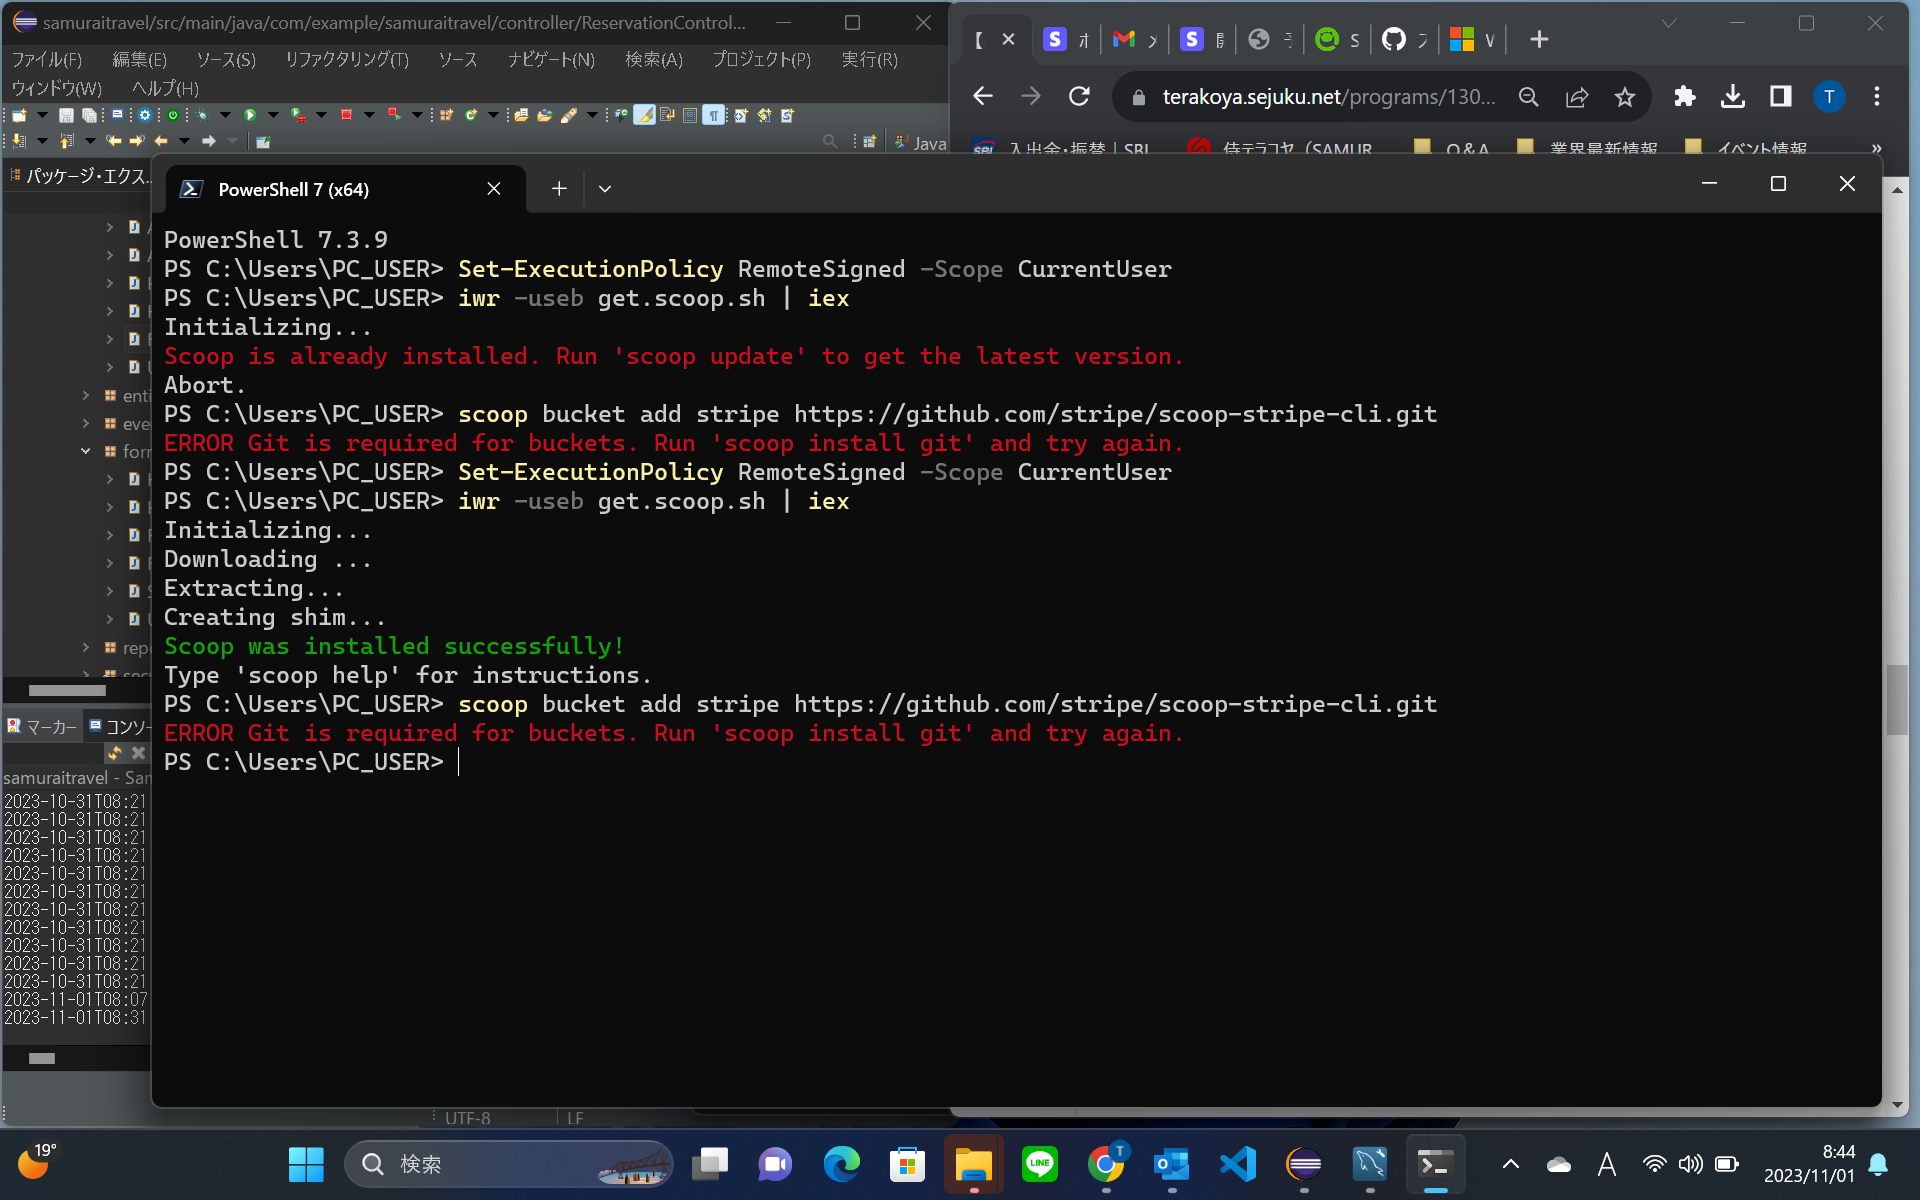Viewport: 1920px width, 1200px height.
Task: Open the ヘルプ(H) menu in Eclipse
Action: [166, 88]
